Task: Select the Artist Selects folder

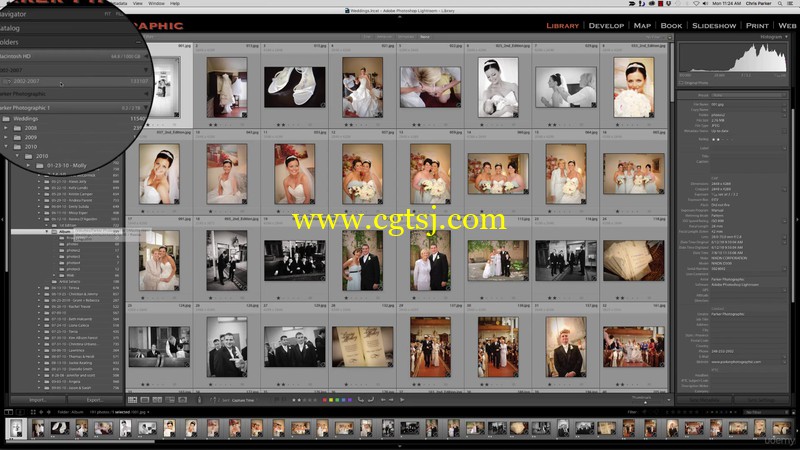Action: click(70, 282)
